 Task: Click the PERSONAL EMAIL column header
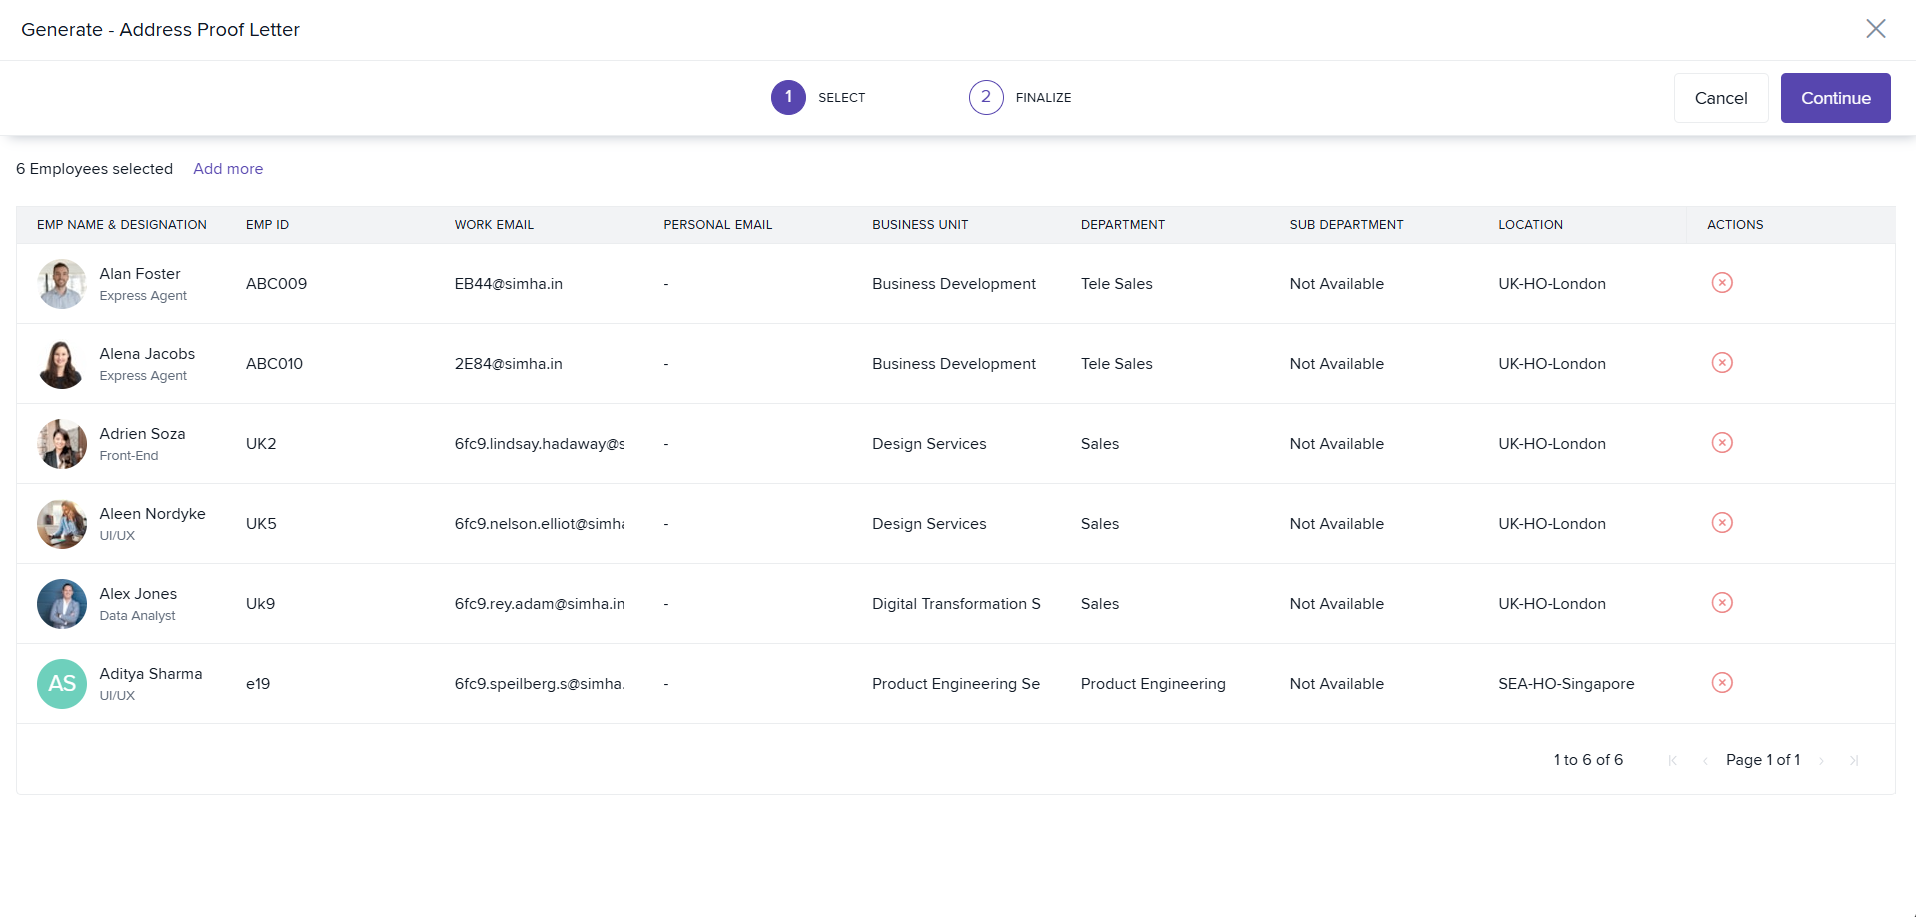pos(718,225)
